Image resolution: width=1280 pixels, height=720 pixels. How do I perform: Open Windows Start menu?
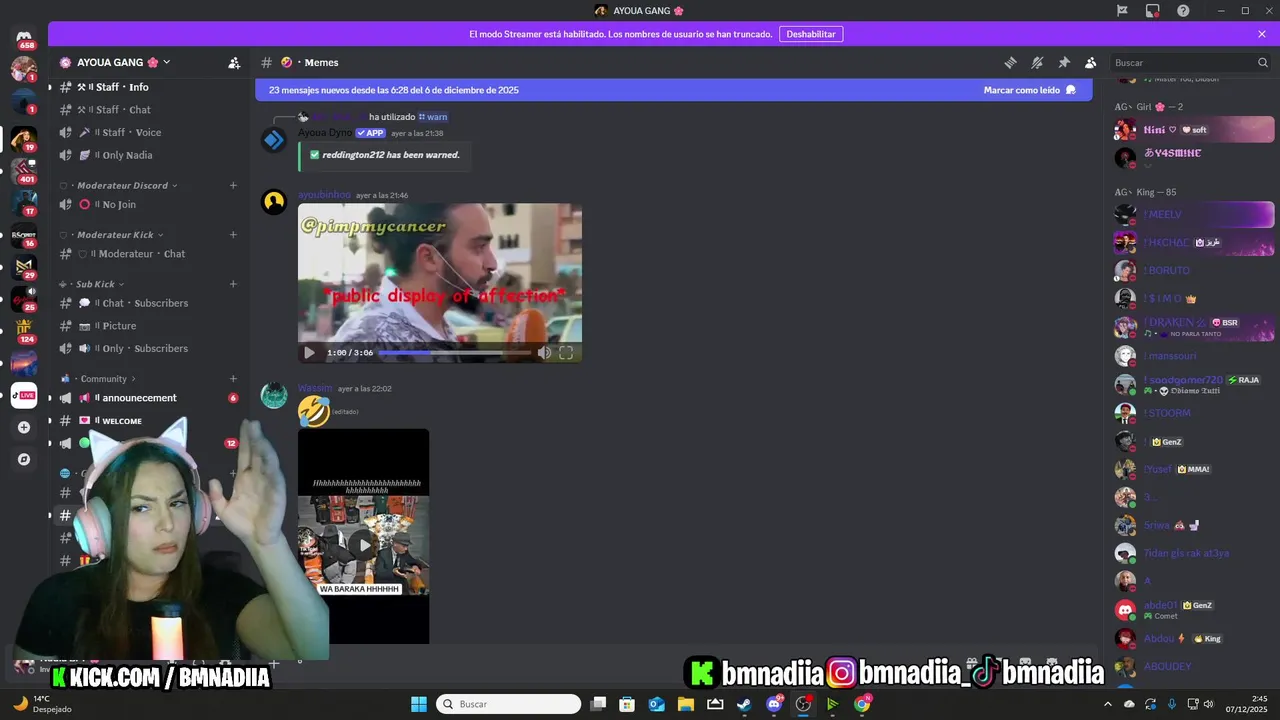click(x=419, y=704)
